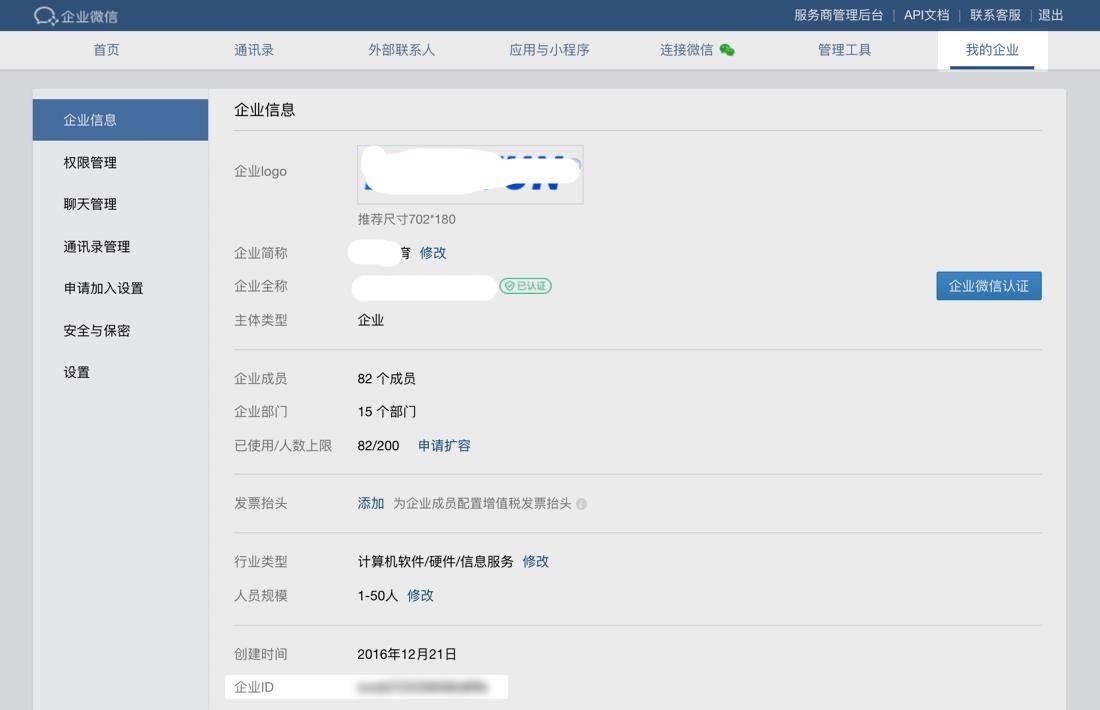
Task: Open 安全与保密 in the sidebar
Action: [97, 330]
